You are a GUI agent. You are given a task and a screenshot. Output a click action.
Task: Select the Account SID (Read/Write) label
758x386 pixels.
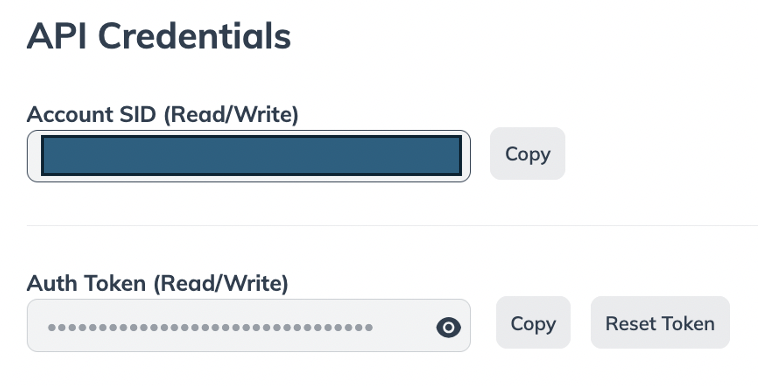point(162,115)
